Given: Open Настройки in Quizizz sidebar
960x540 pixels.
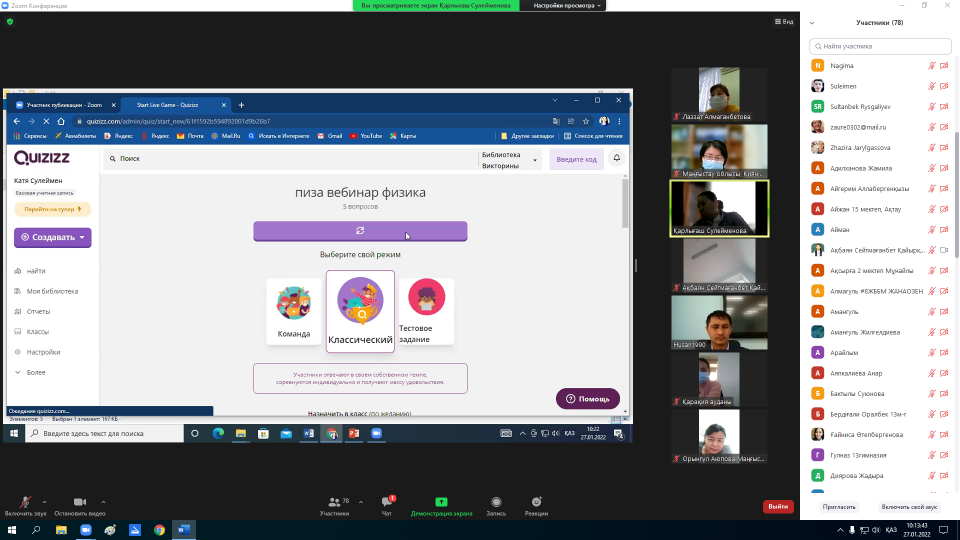Looking at the screenshot, I should click(43, 352).
